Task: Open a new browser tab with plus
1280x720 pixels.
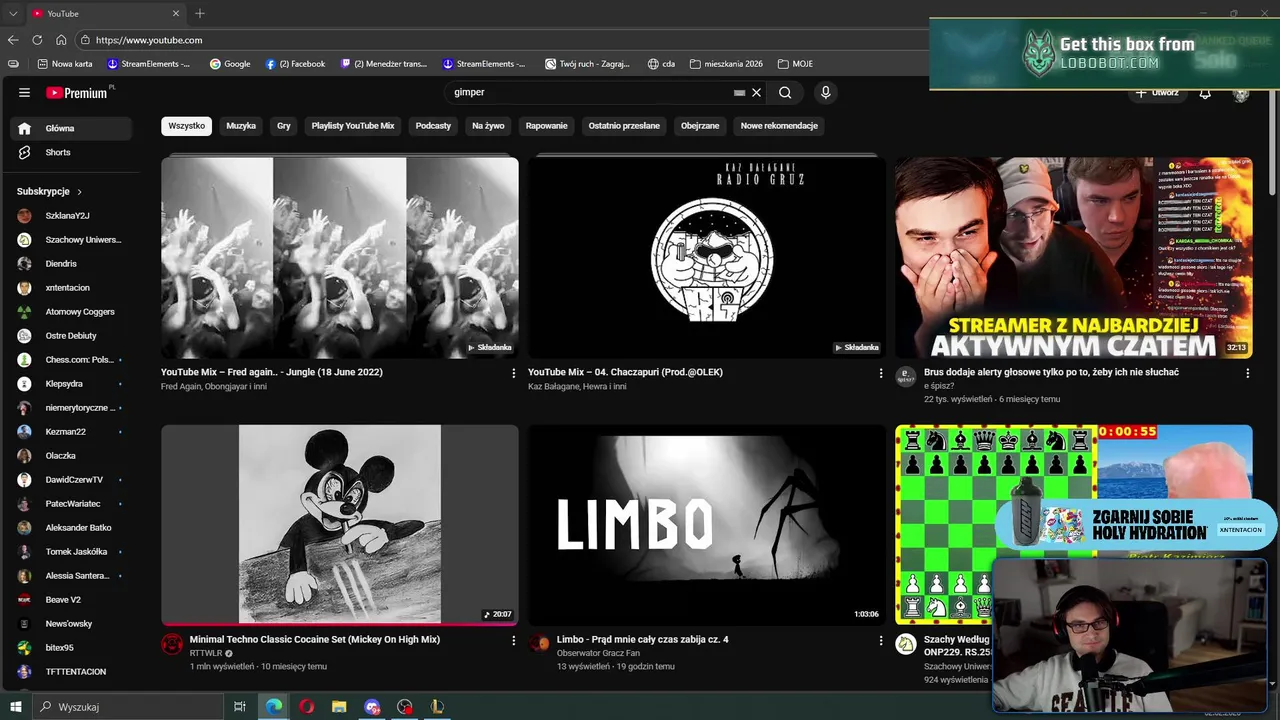Action: (x=200, y=13)
